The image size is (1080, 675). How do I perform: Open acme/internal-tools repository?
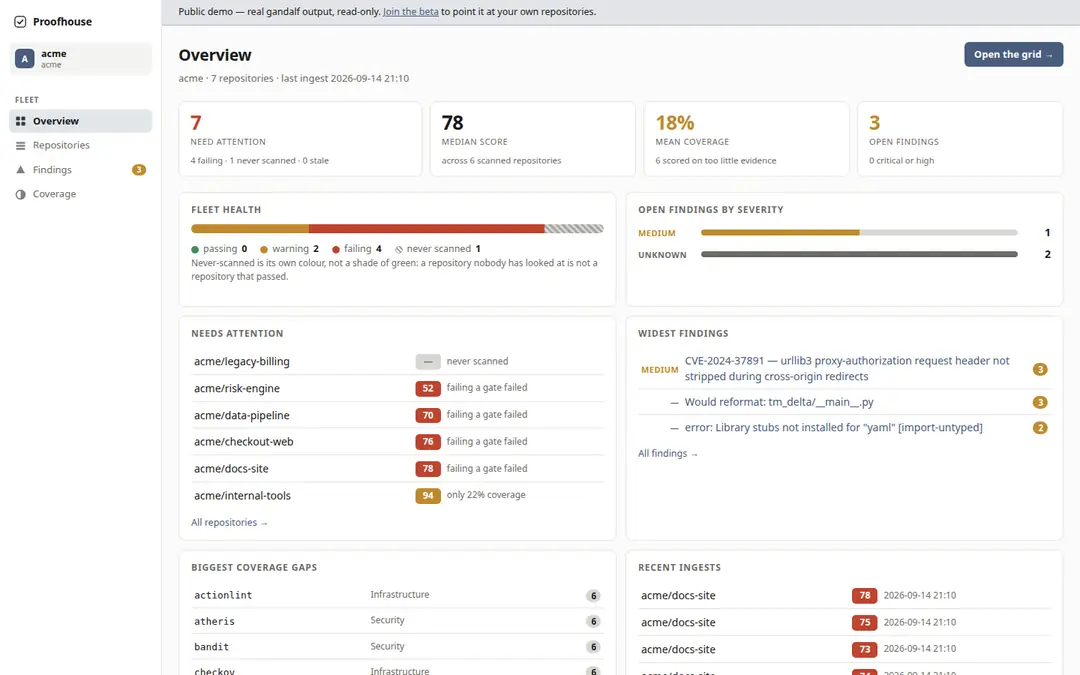(x=242, y=495)
